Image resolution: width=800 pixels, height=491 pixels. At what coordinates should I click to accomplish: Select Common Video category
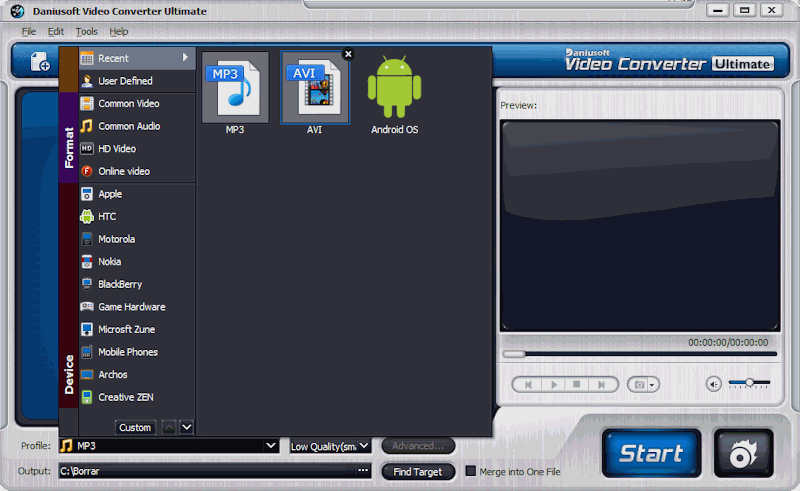click(x=137, y=104)
